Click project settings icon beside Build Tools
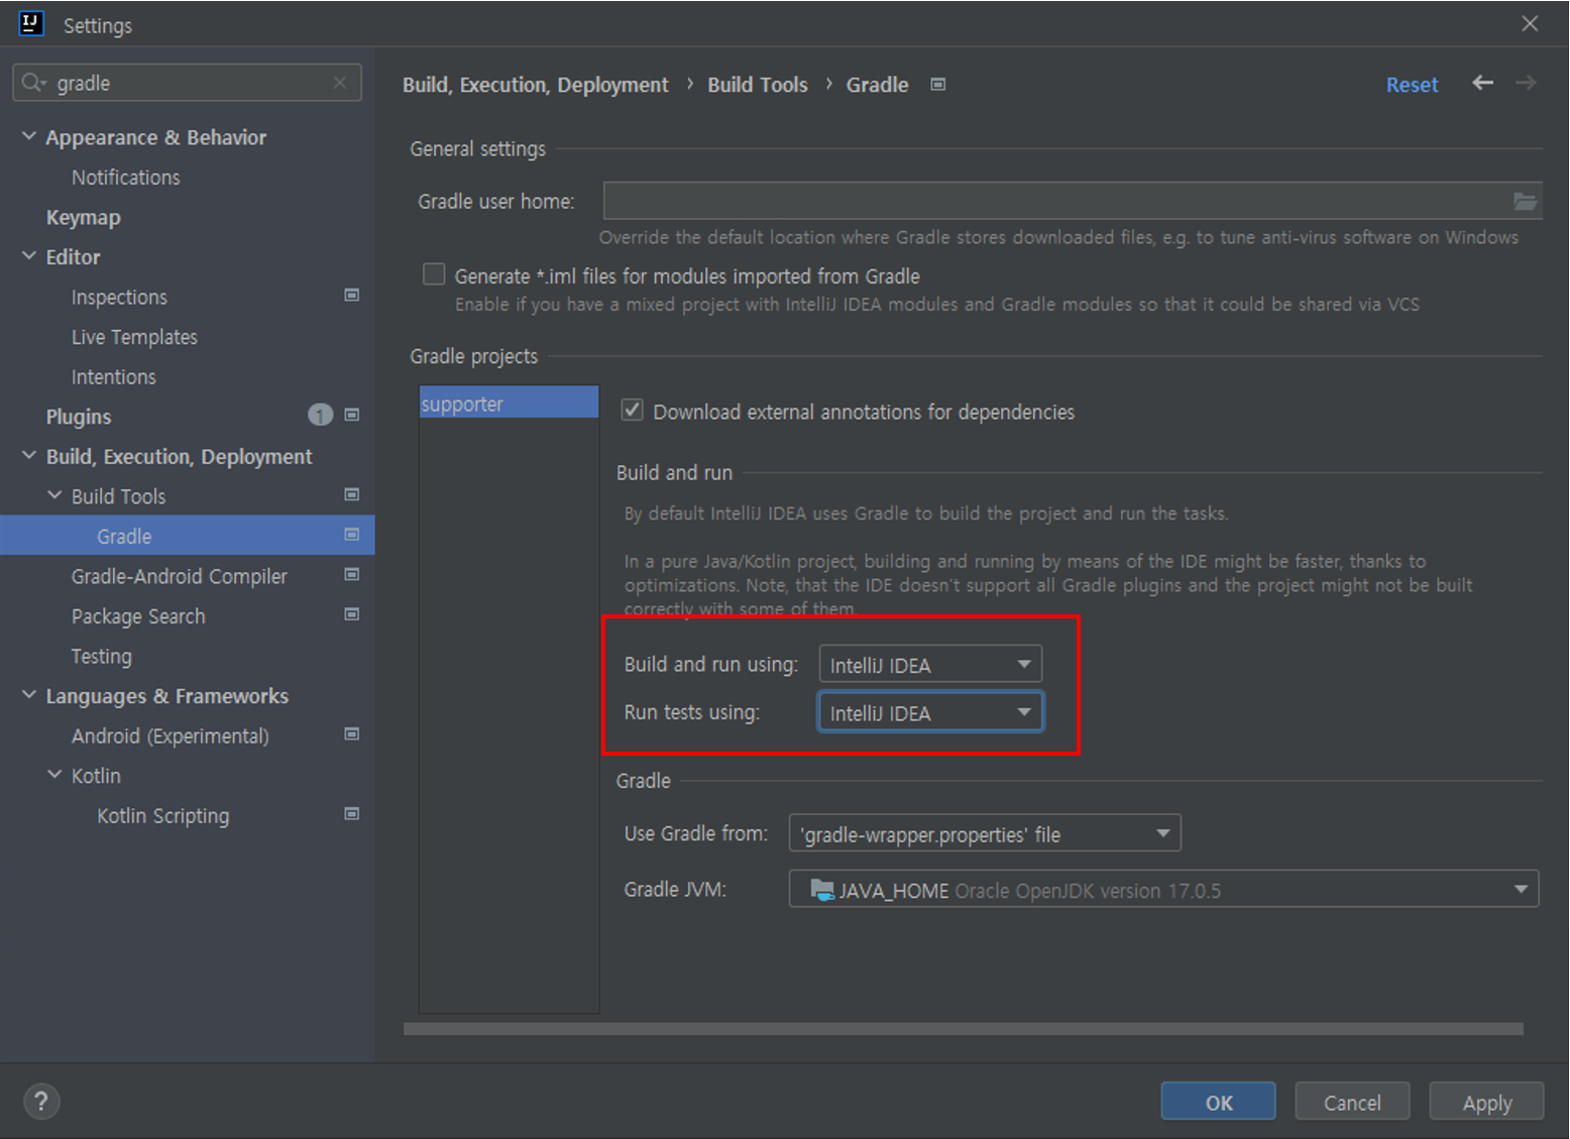Screen dimensions: 1570x1139 (x=352, y=495)
